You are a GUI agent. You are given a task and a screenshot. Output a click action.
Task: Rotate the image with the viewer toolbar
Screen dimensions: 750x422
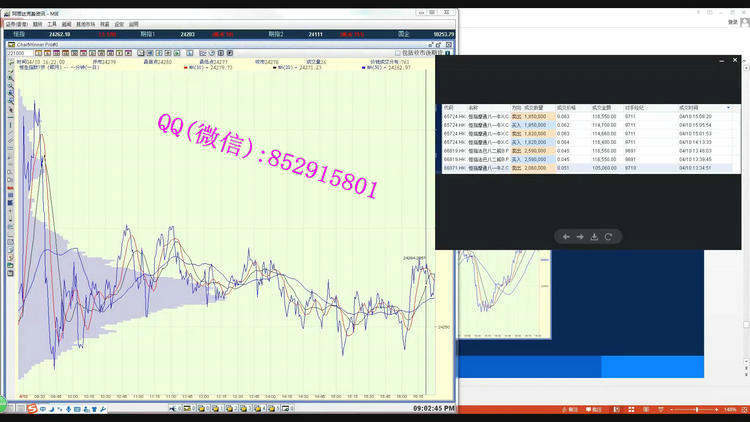608,237
